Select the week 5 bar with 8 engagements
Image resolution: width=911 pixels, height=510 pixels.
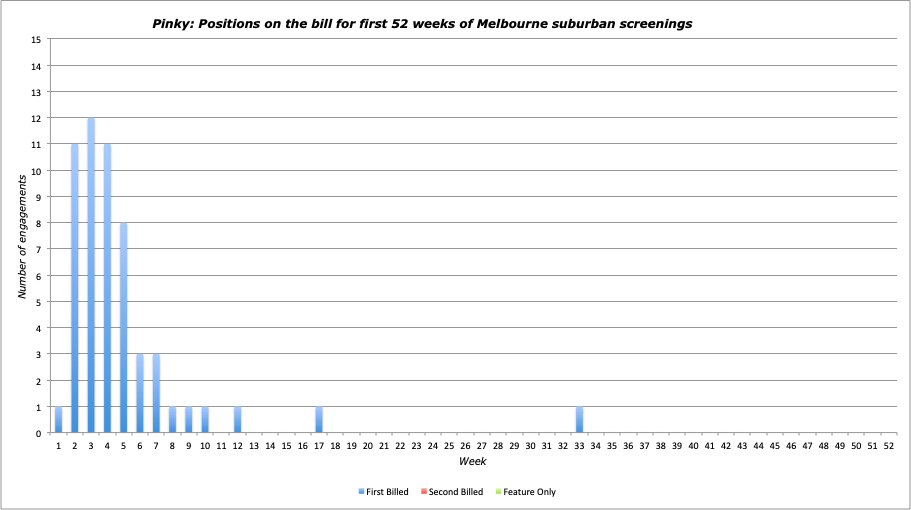(x=124, y=328)
